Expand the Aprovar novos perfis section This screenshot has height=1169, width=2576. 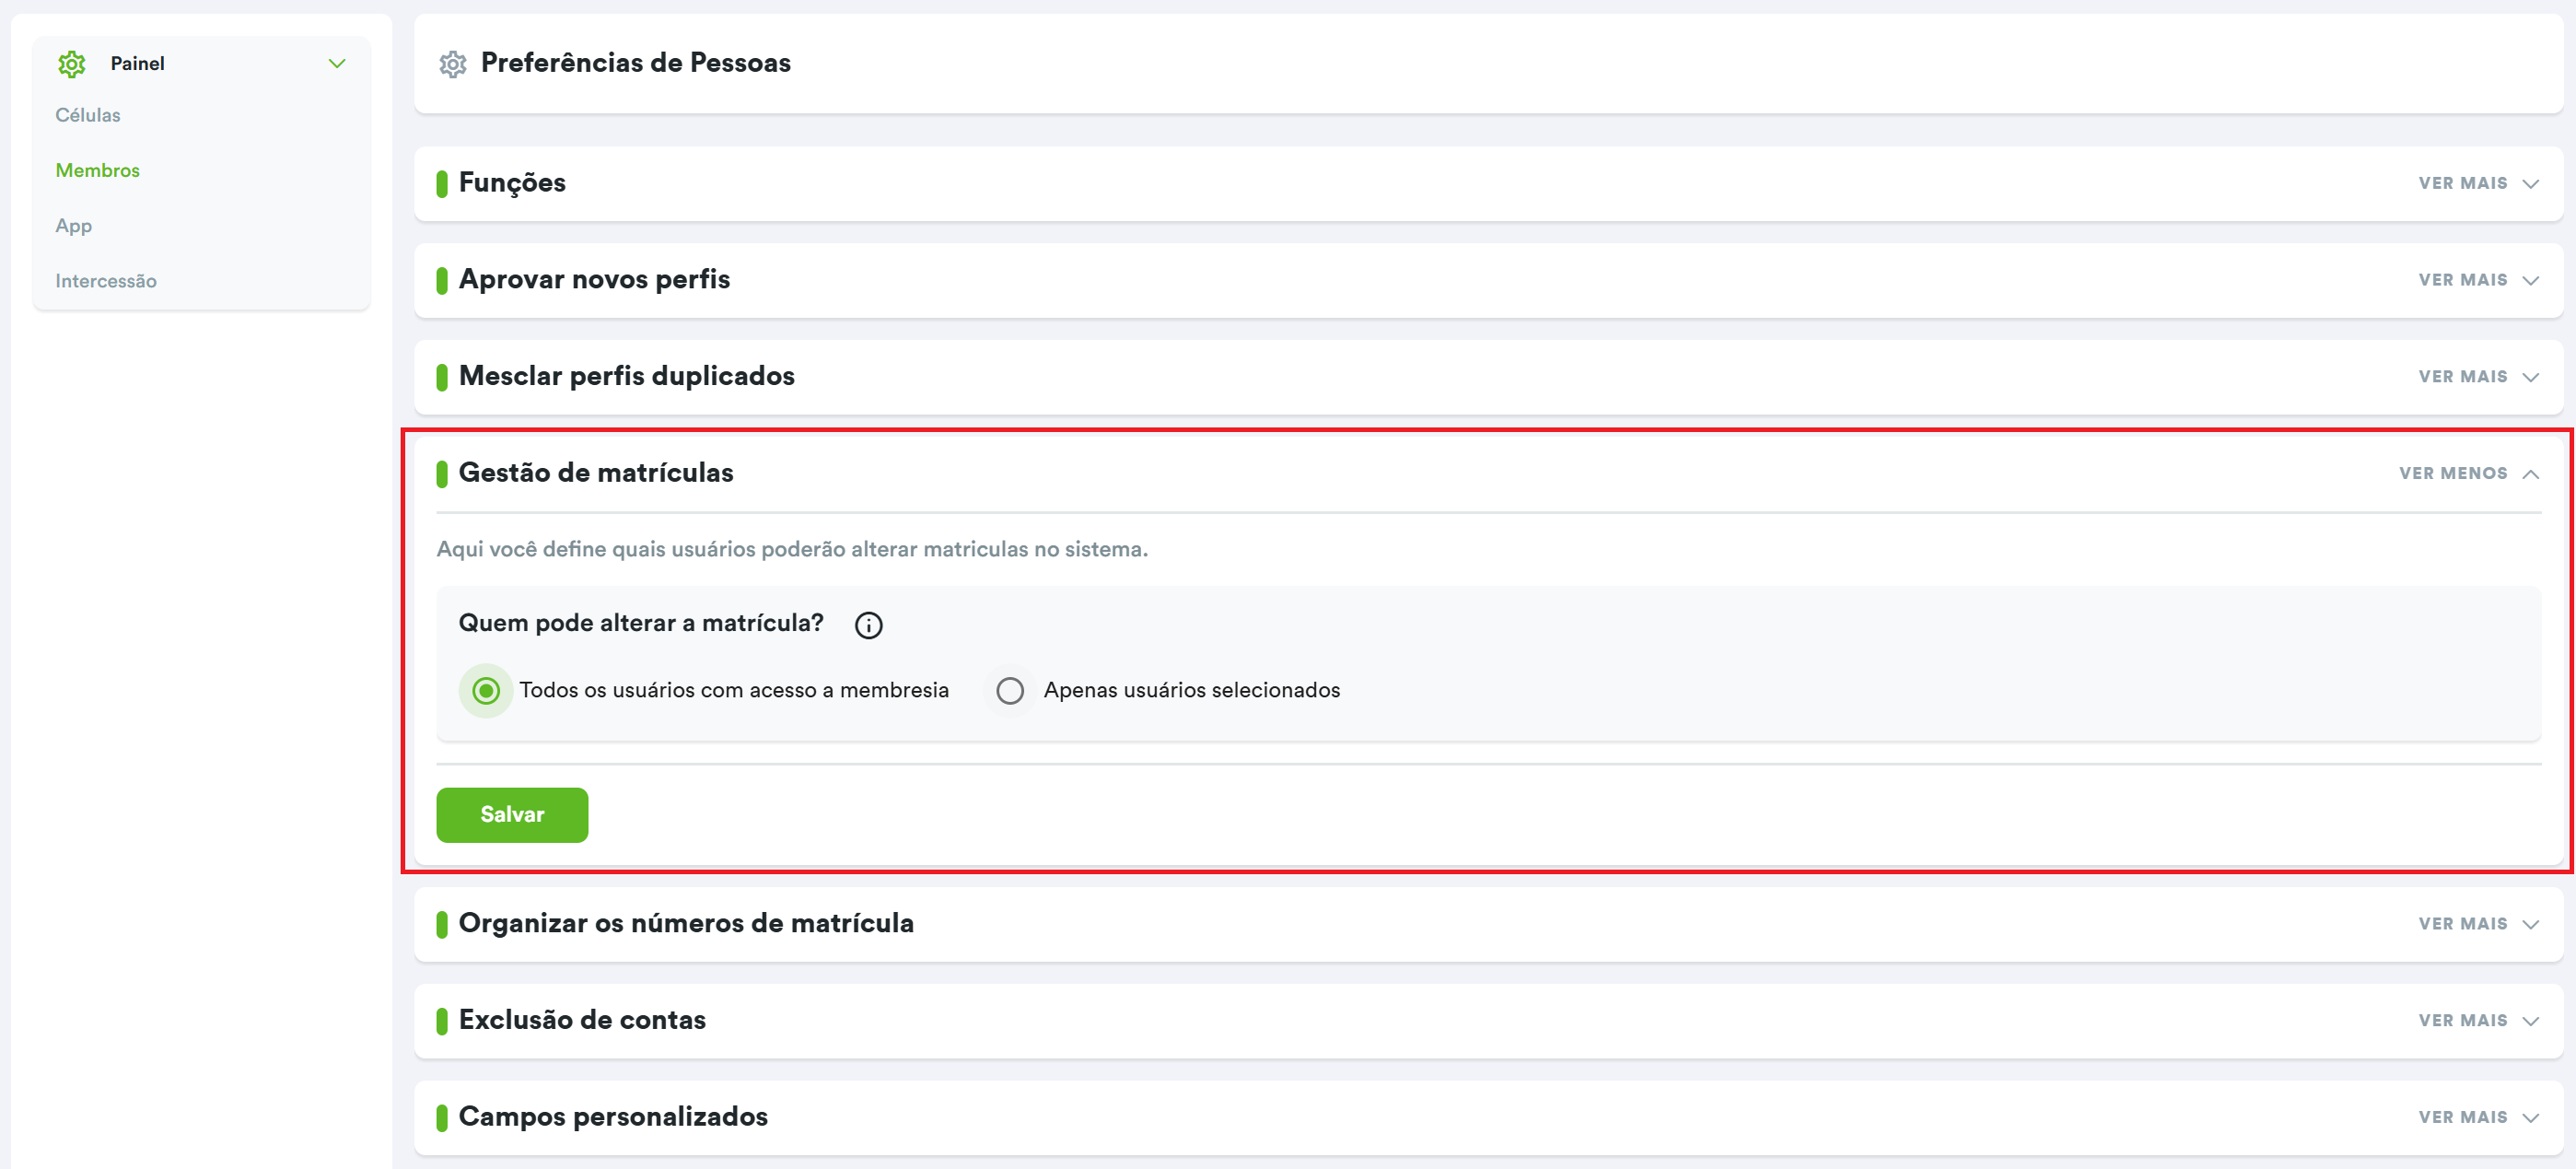(x=2477, y=281)
